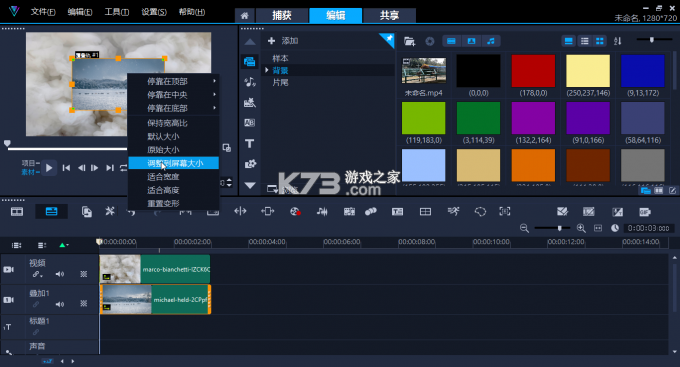Image resolution: width=680 pixels, height=367 pixels.
Task: Adjust thumbnail size slider
Action: 651,40
